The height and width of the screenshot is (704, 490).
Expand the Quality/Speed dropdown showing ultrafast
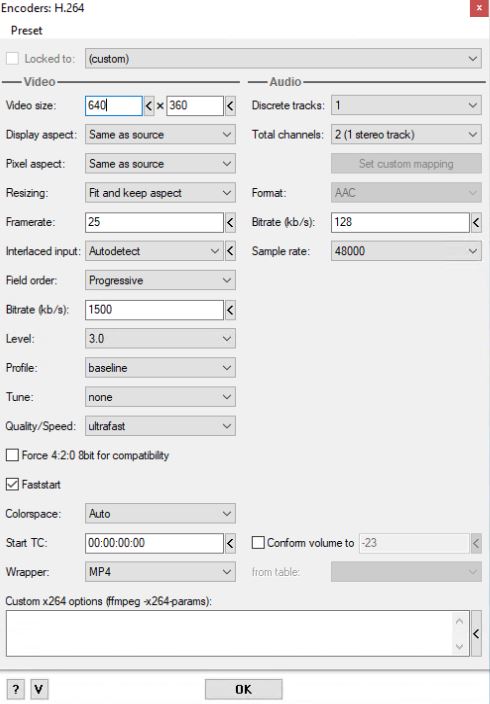pos(160,426)
